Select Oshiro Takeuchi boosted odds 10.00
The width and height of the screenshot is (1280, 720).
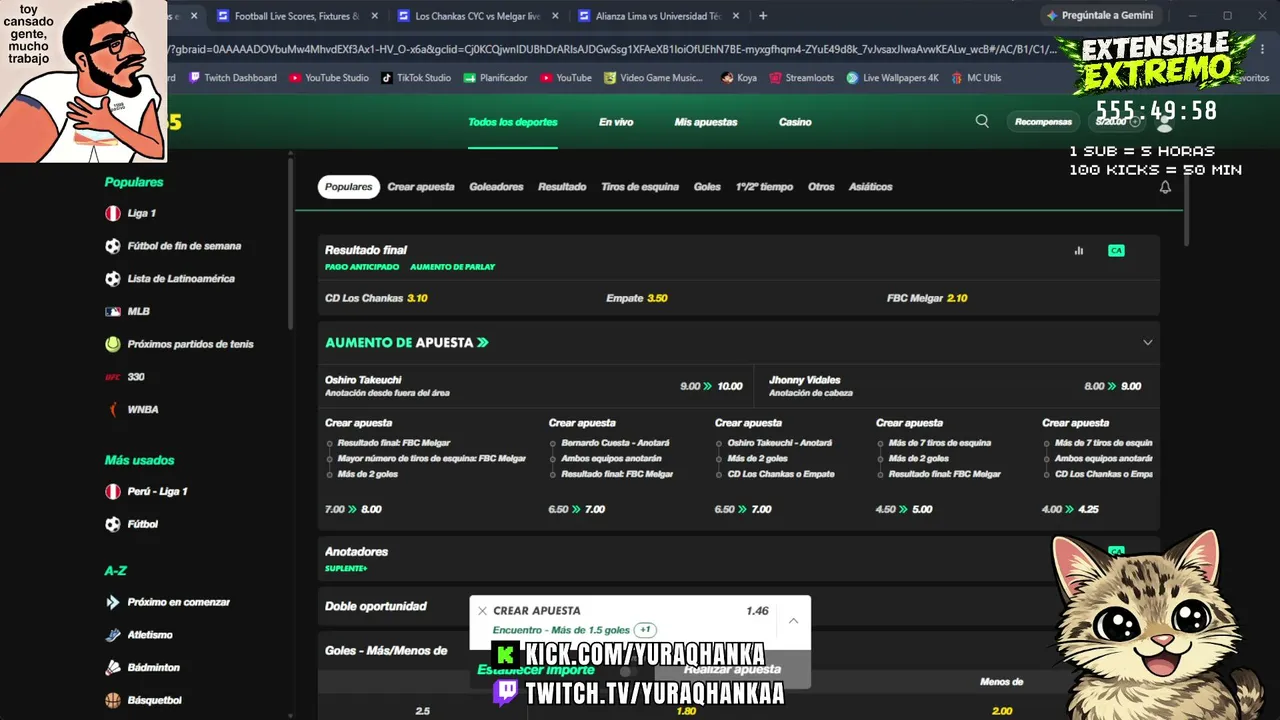534,386
